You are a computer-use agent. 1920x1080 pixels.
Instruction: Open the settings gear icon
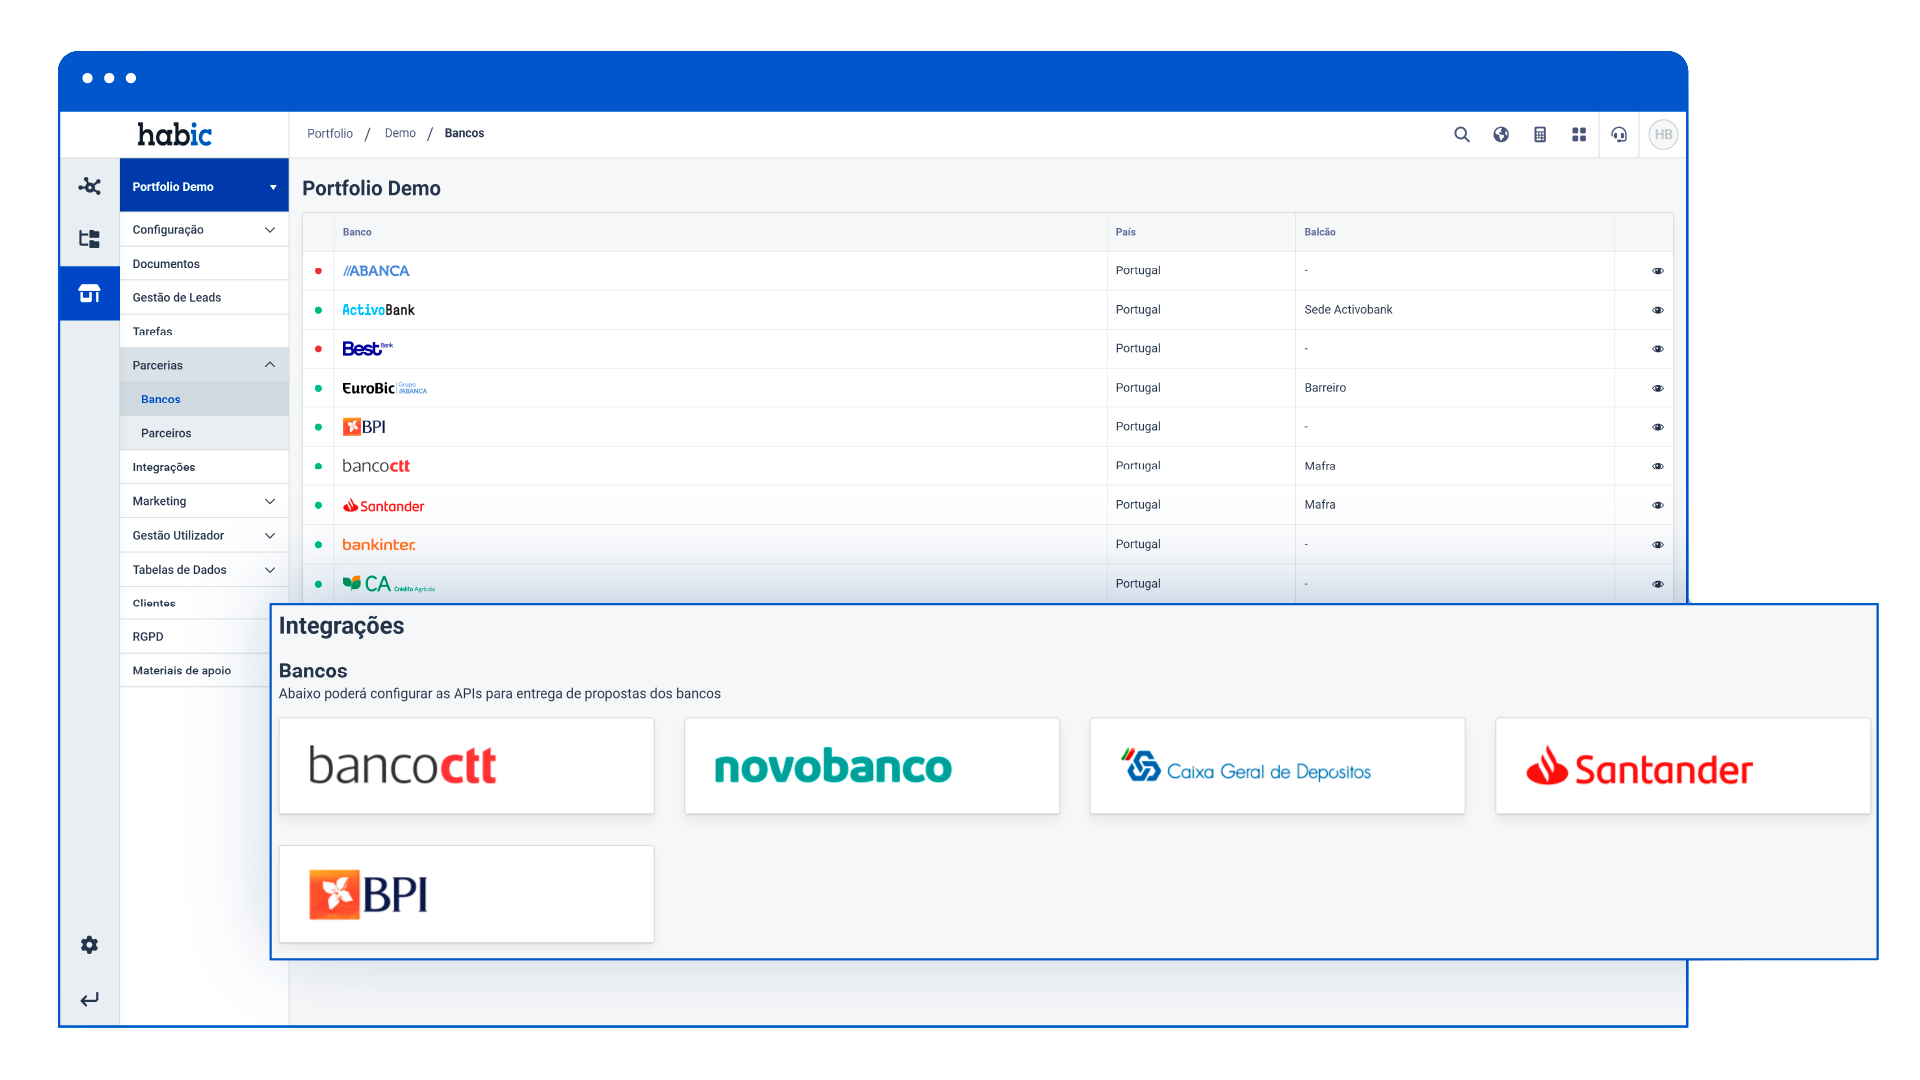(x=89, y=945)
